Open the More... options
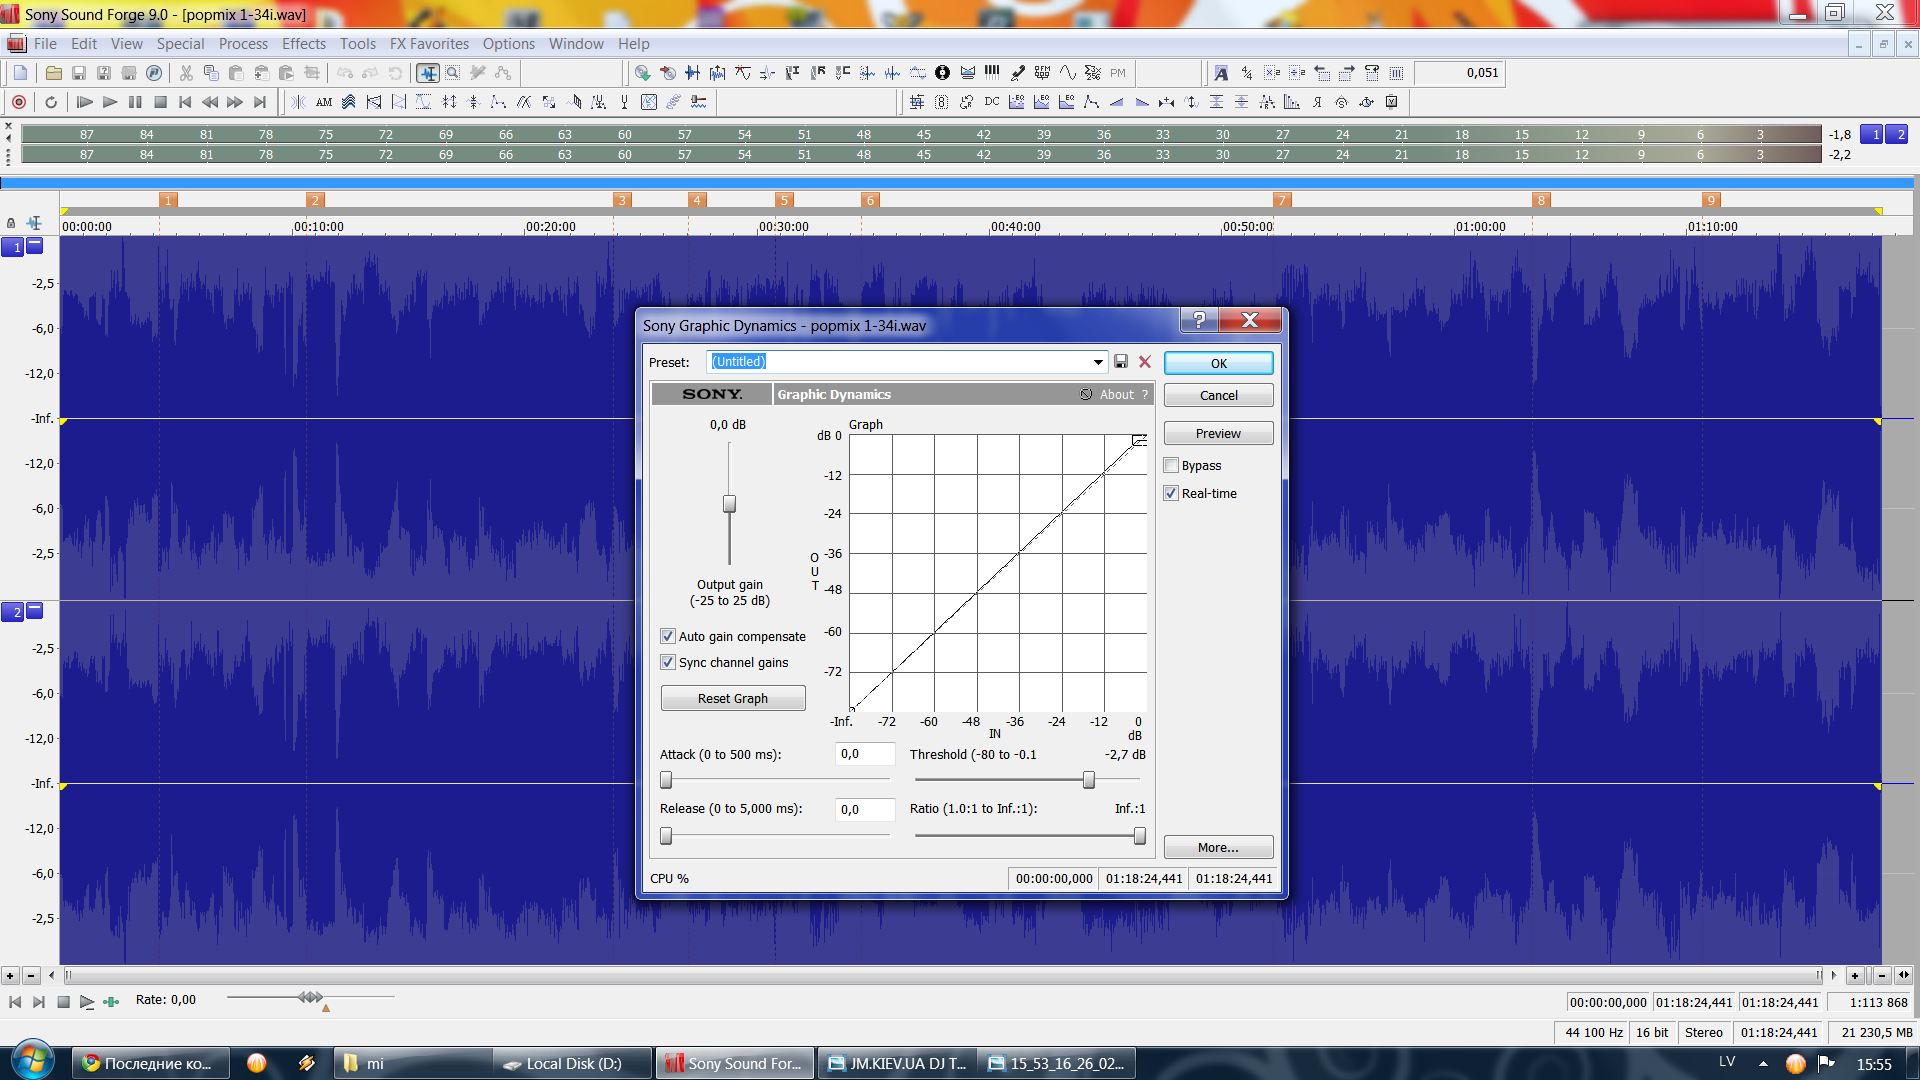Viewport: 1920px width, 1080px height. pos(1218,848)
